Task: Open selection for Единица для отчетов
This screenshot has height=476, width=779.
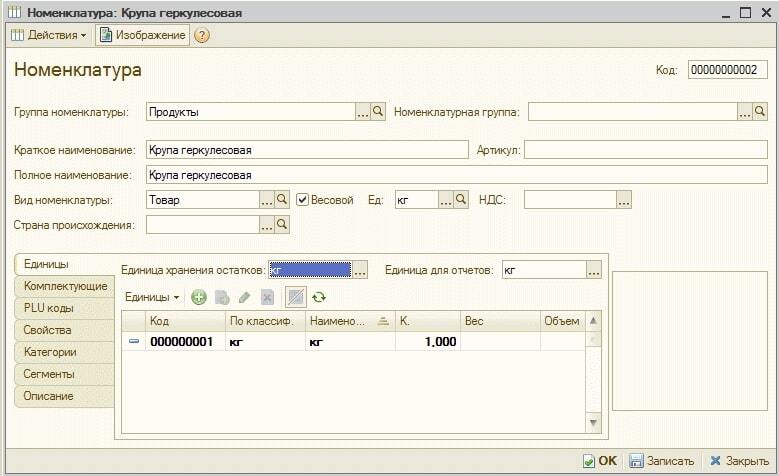Action: click(x=593, y=270)
